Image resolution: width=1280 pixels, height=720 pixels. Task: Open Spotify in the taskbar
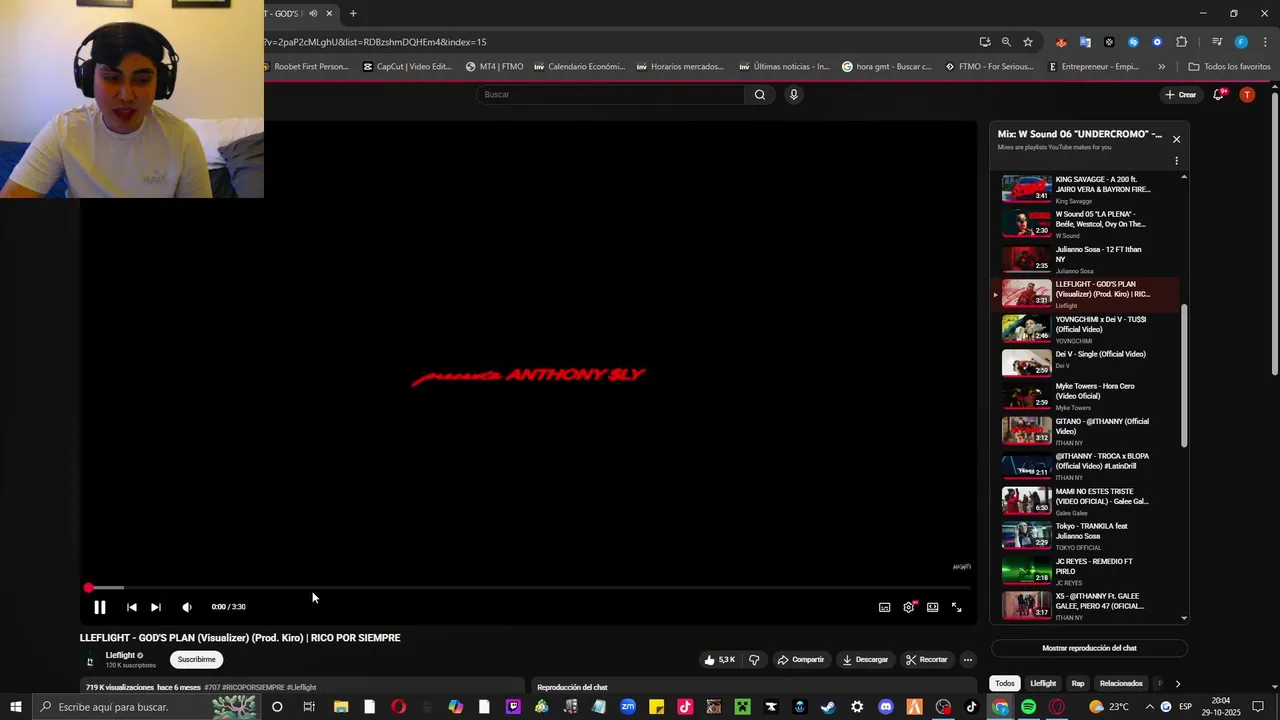1029,707
